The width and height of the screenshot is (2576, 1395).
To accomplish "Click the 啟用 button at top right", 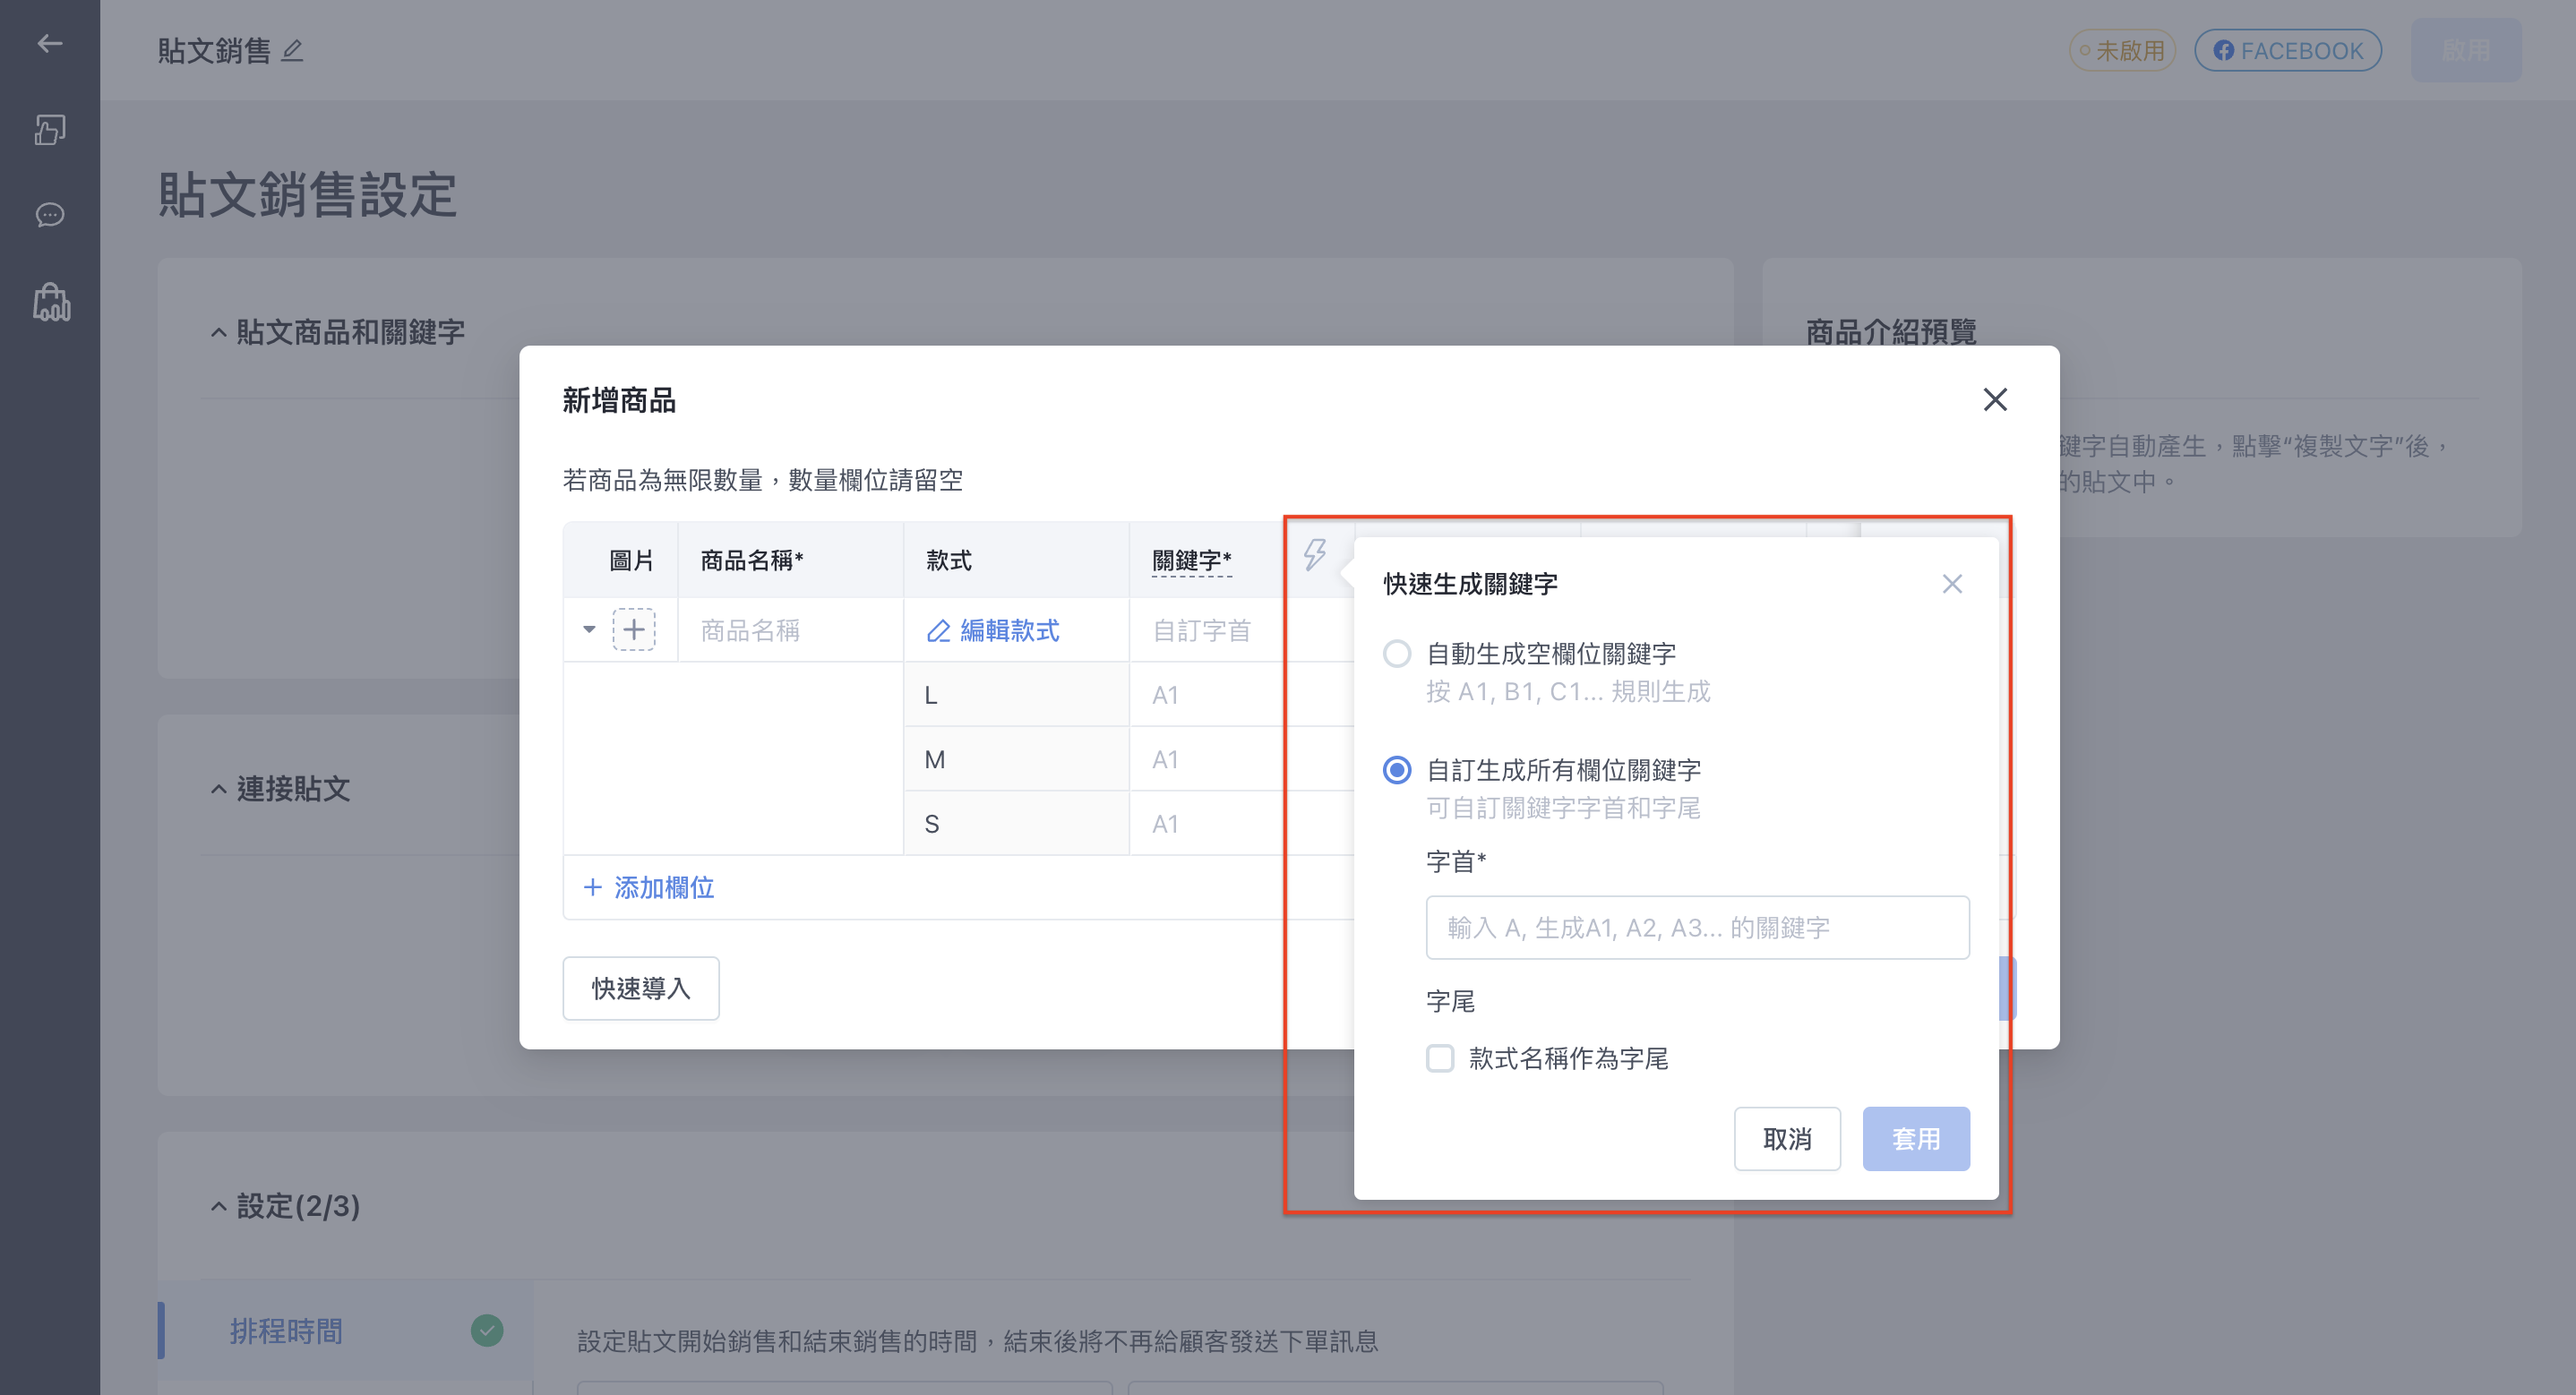I will (2466, 50).
